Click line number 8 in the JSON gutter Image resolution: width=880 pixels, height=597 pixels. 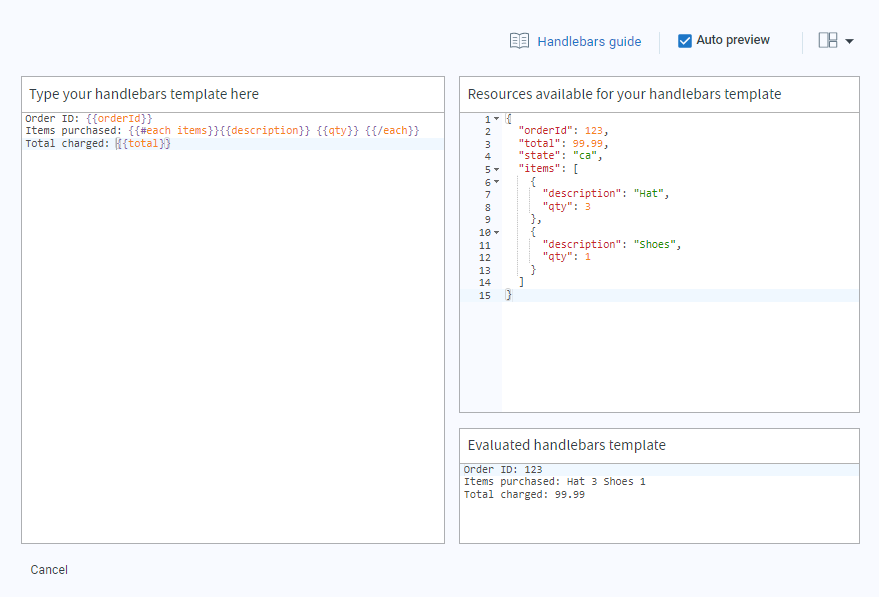click(x=488, y=208)
